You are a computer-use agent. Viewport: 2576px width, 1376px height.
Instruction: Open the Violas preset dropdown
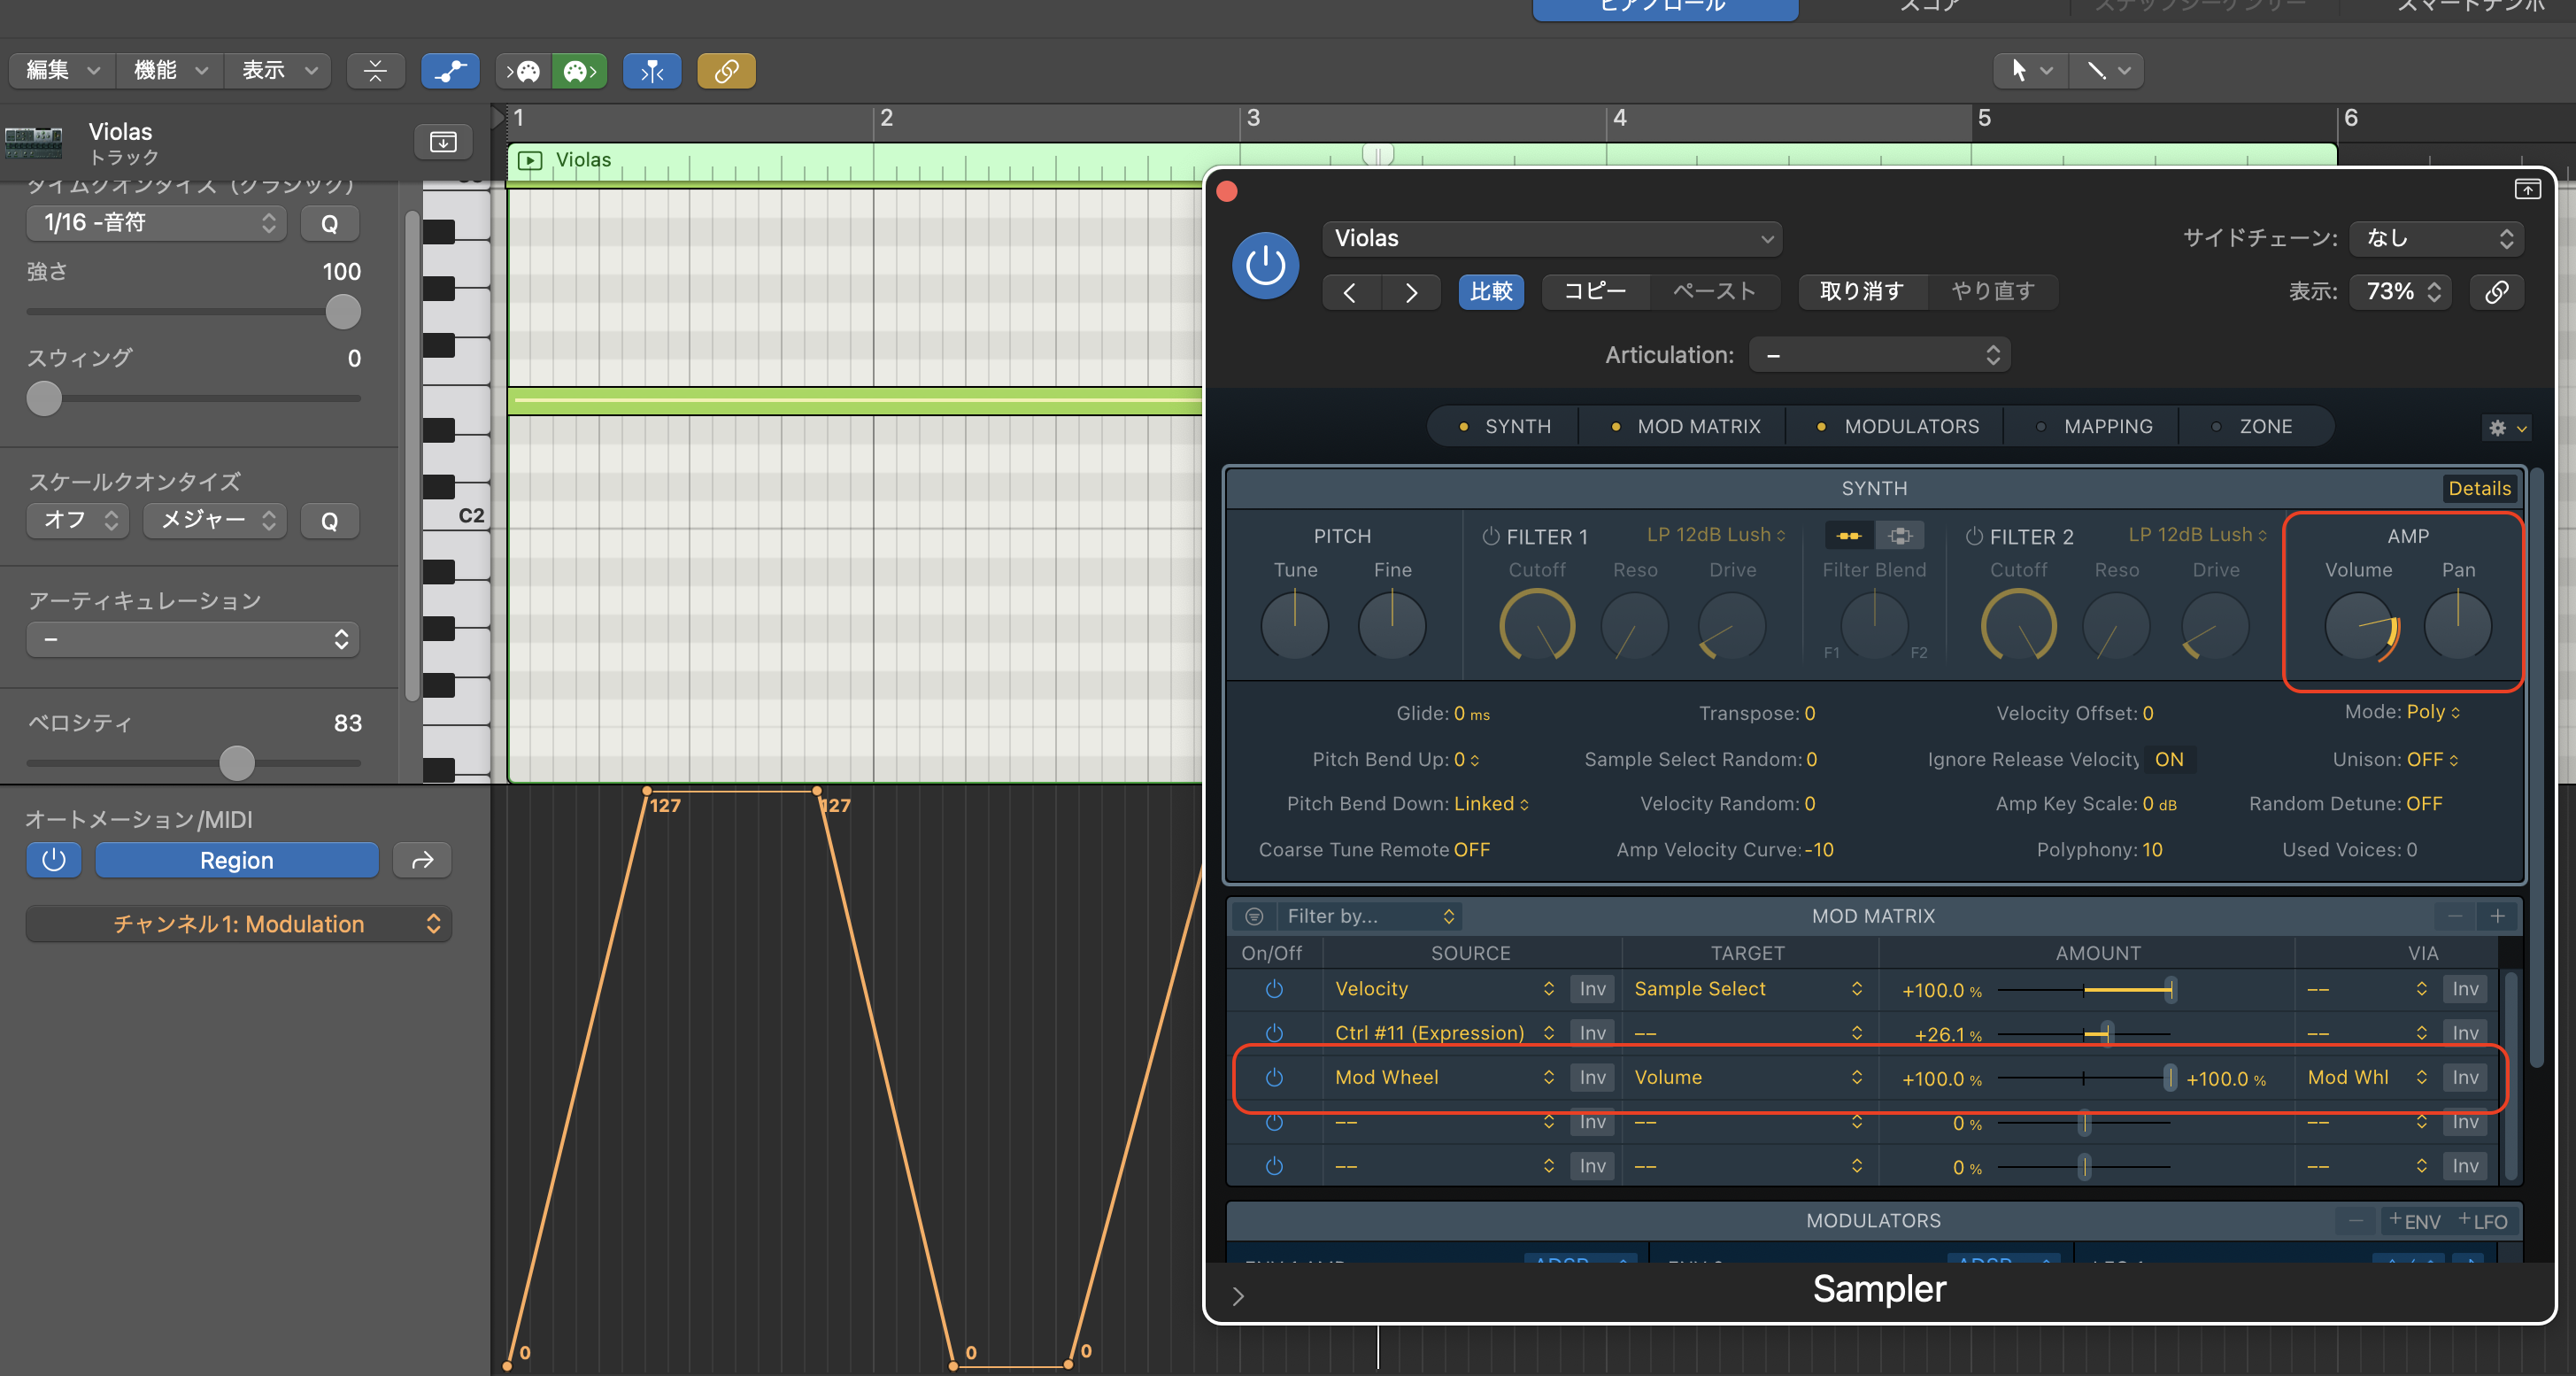tap(1551, 239)
